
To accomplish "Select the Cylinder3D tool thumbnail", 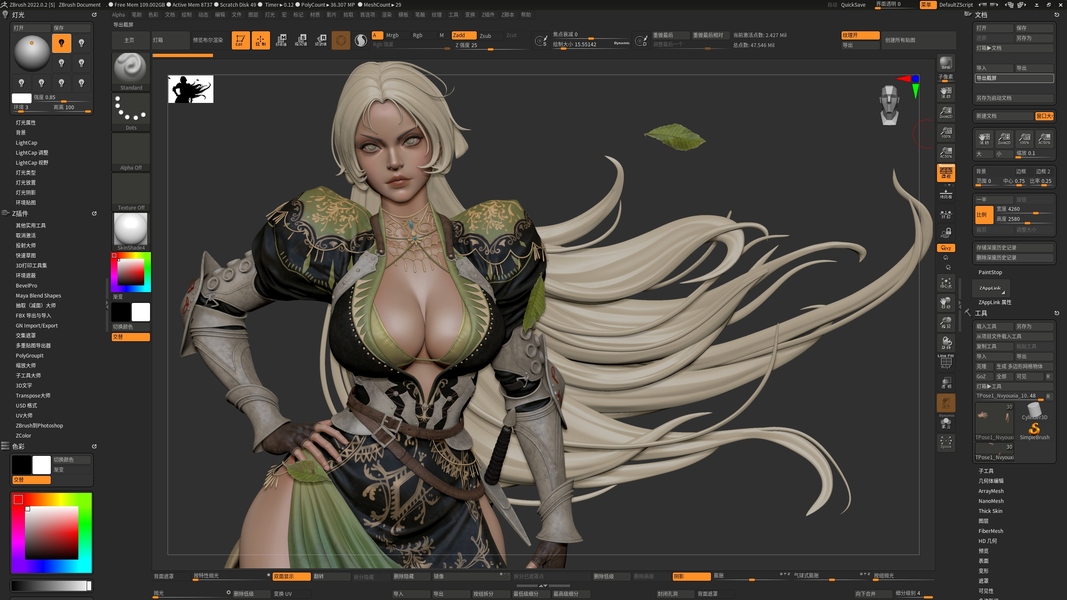I will point(1034,411).
